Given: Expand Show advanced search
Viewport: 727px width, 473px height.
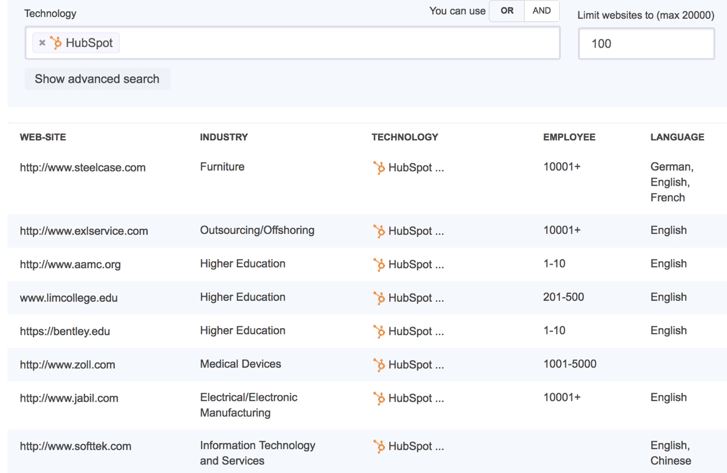Looking at the screenshot, I should point(97,79).
